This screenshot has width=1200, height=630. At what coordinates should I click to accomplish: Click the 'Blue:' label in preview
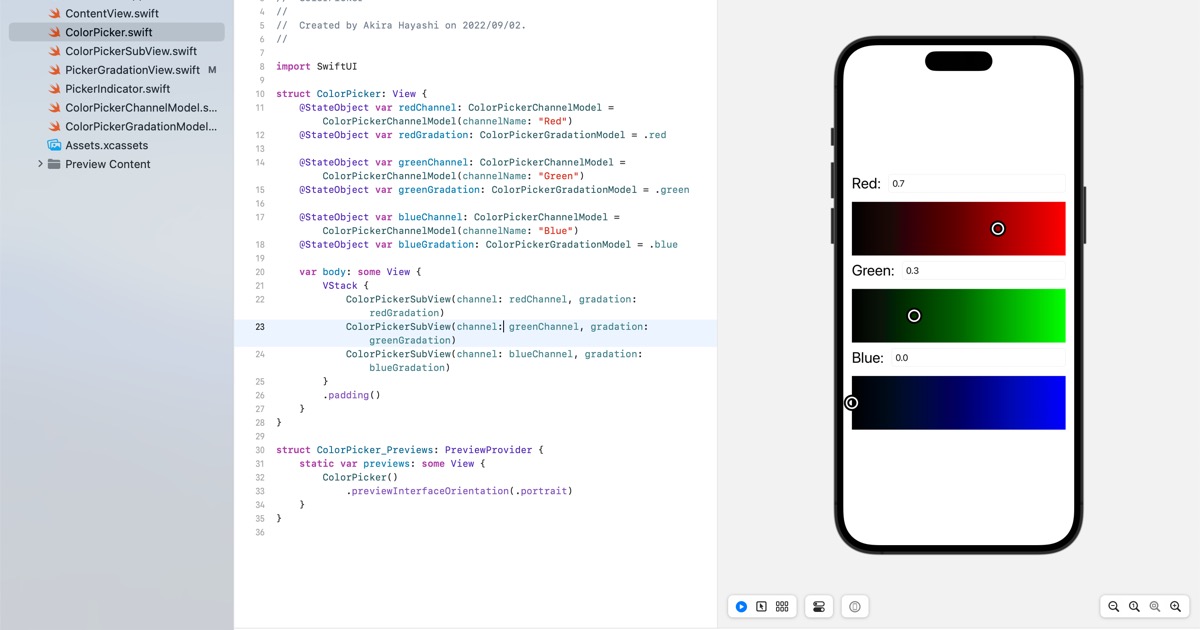[868, 358]
